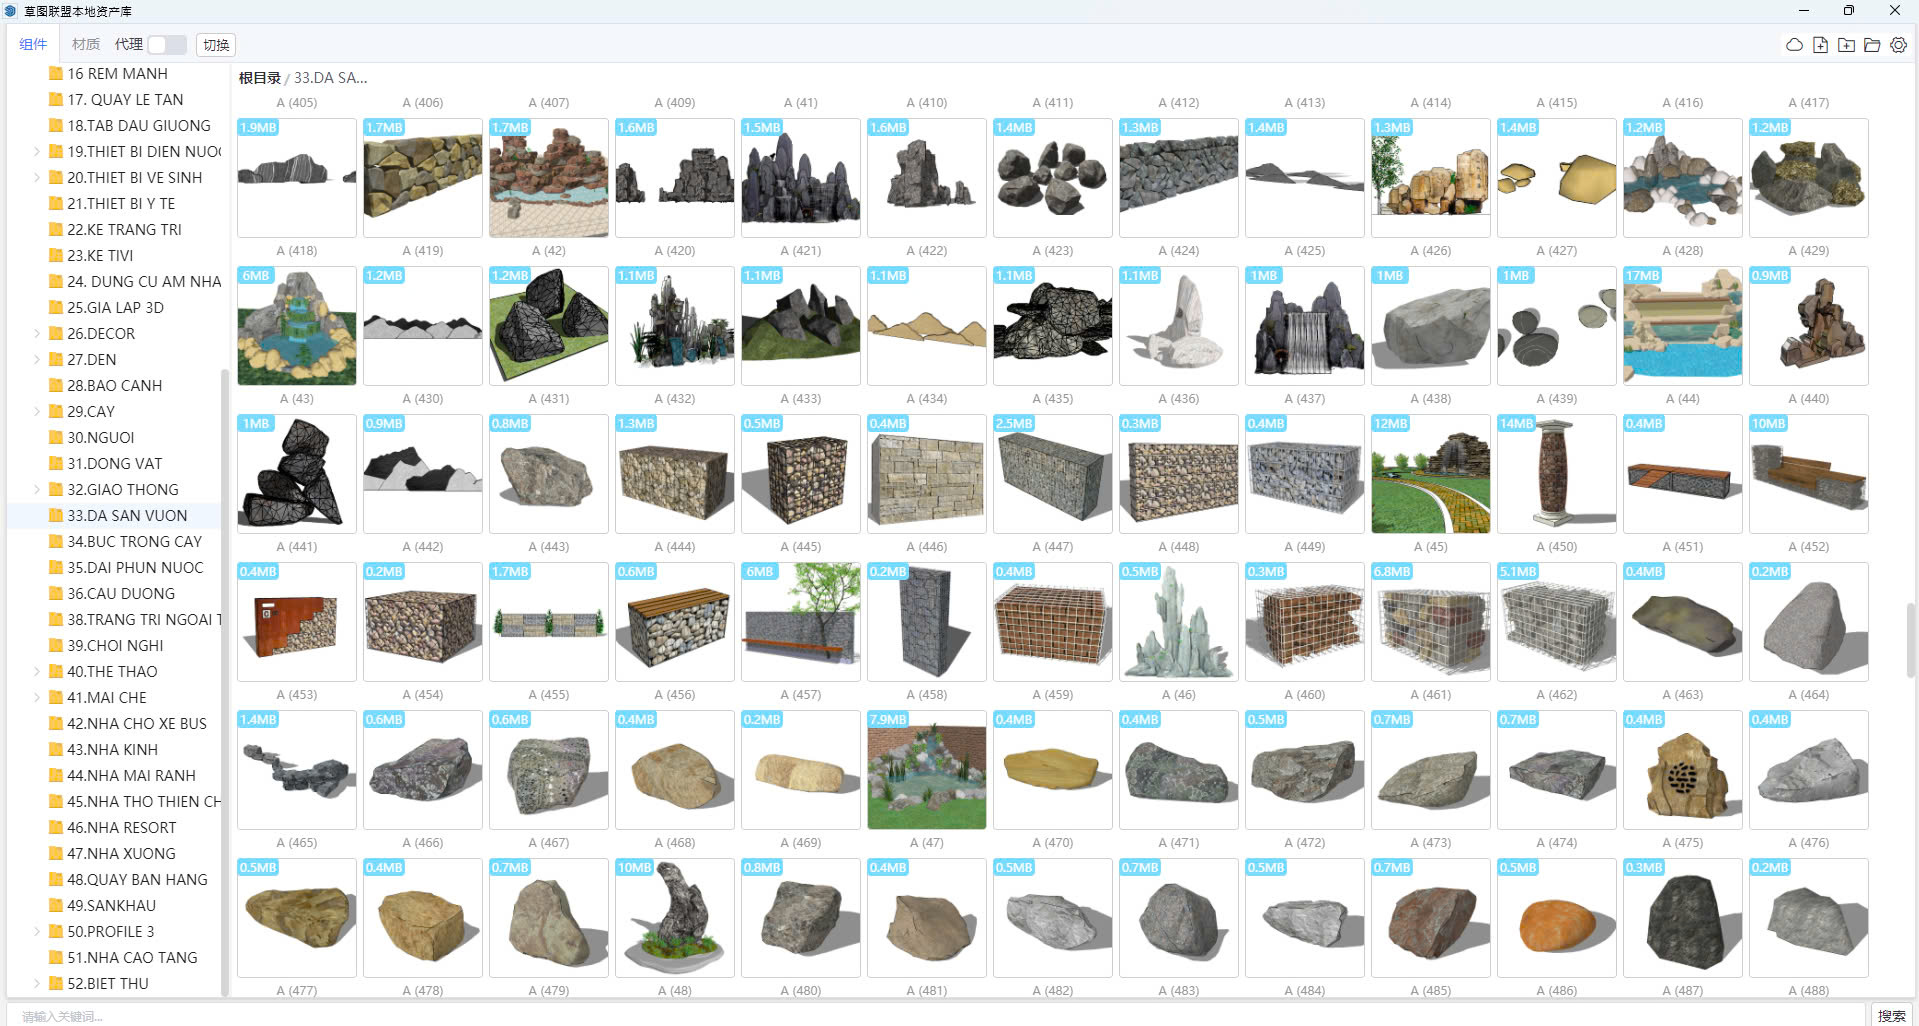1919x1026 pixels.
Task: Switch to the 材质 materials tab
Action: click(86, 45)
